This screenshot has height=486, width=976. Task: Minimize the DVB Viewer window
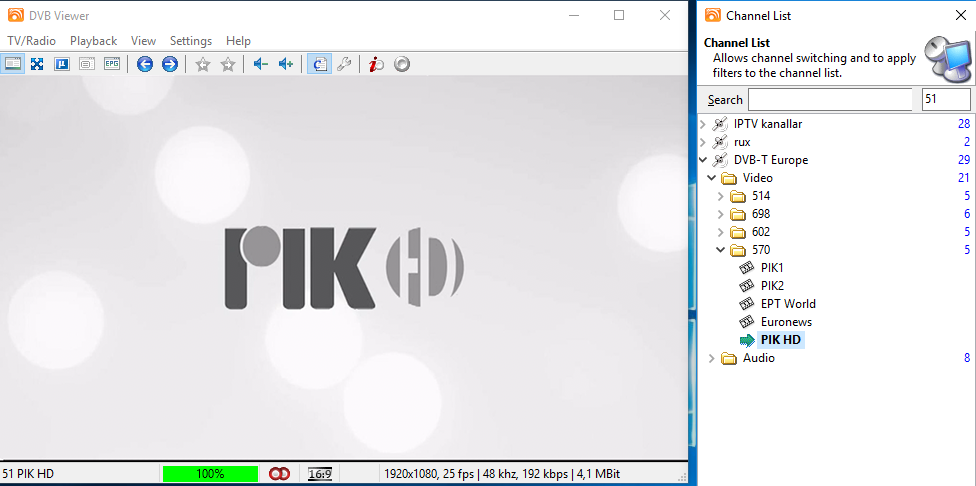click(573, 16)
